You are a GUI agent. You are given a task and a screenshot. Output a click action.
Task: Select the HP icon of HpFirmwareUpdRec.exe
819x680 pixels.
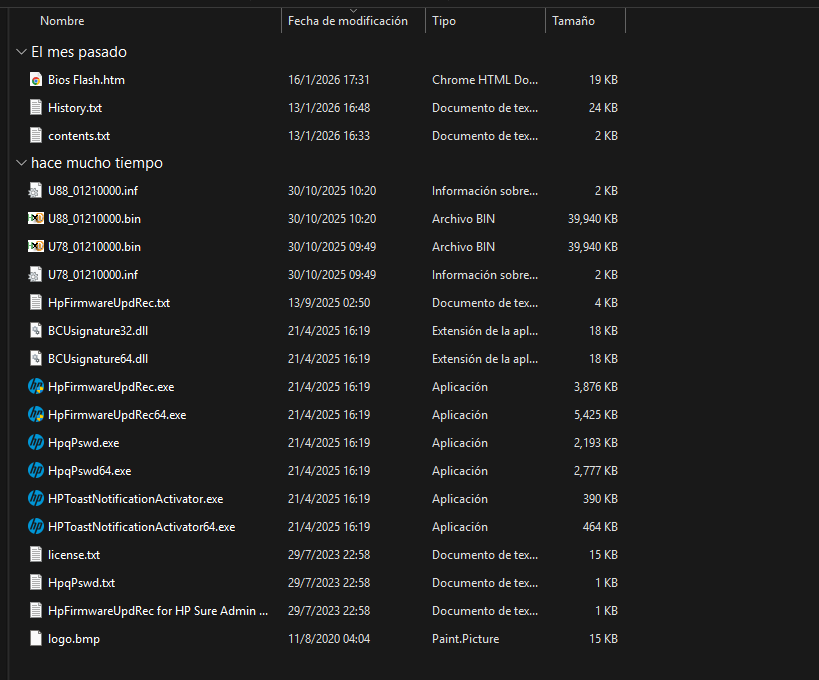(x=36, y=386)
